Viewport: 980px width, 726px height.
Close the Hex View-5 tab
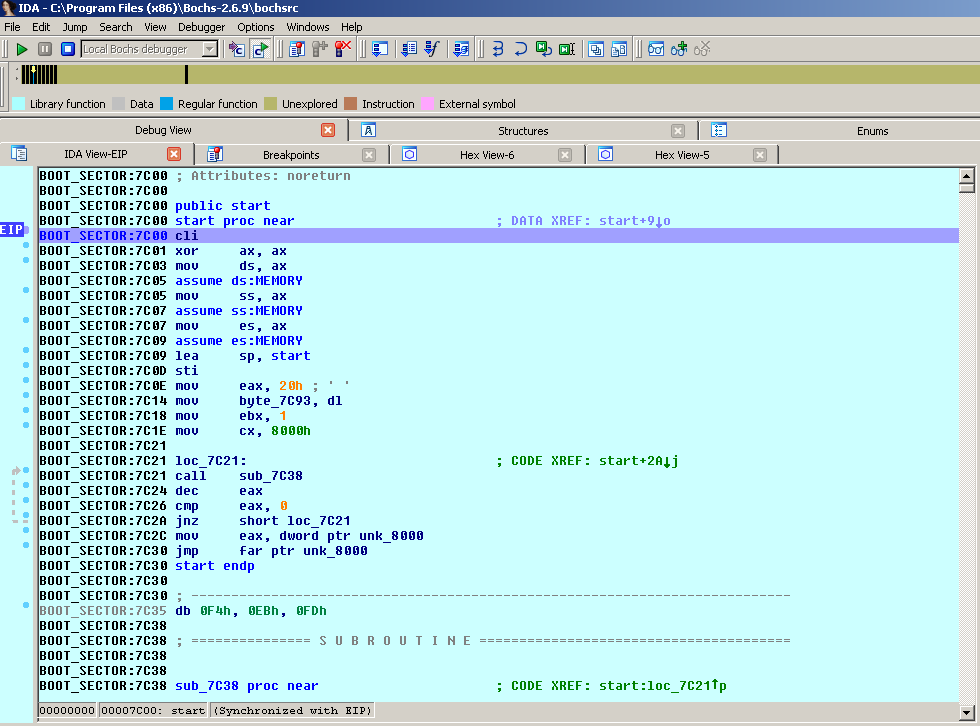coord(760,155)
